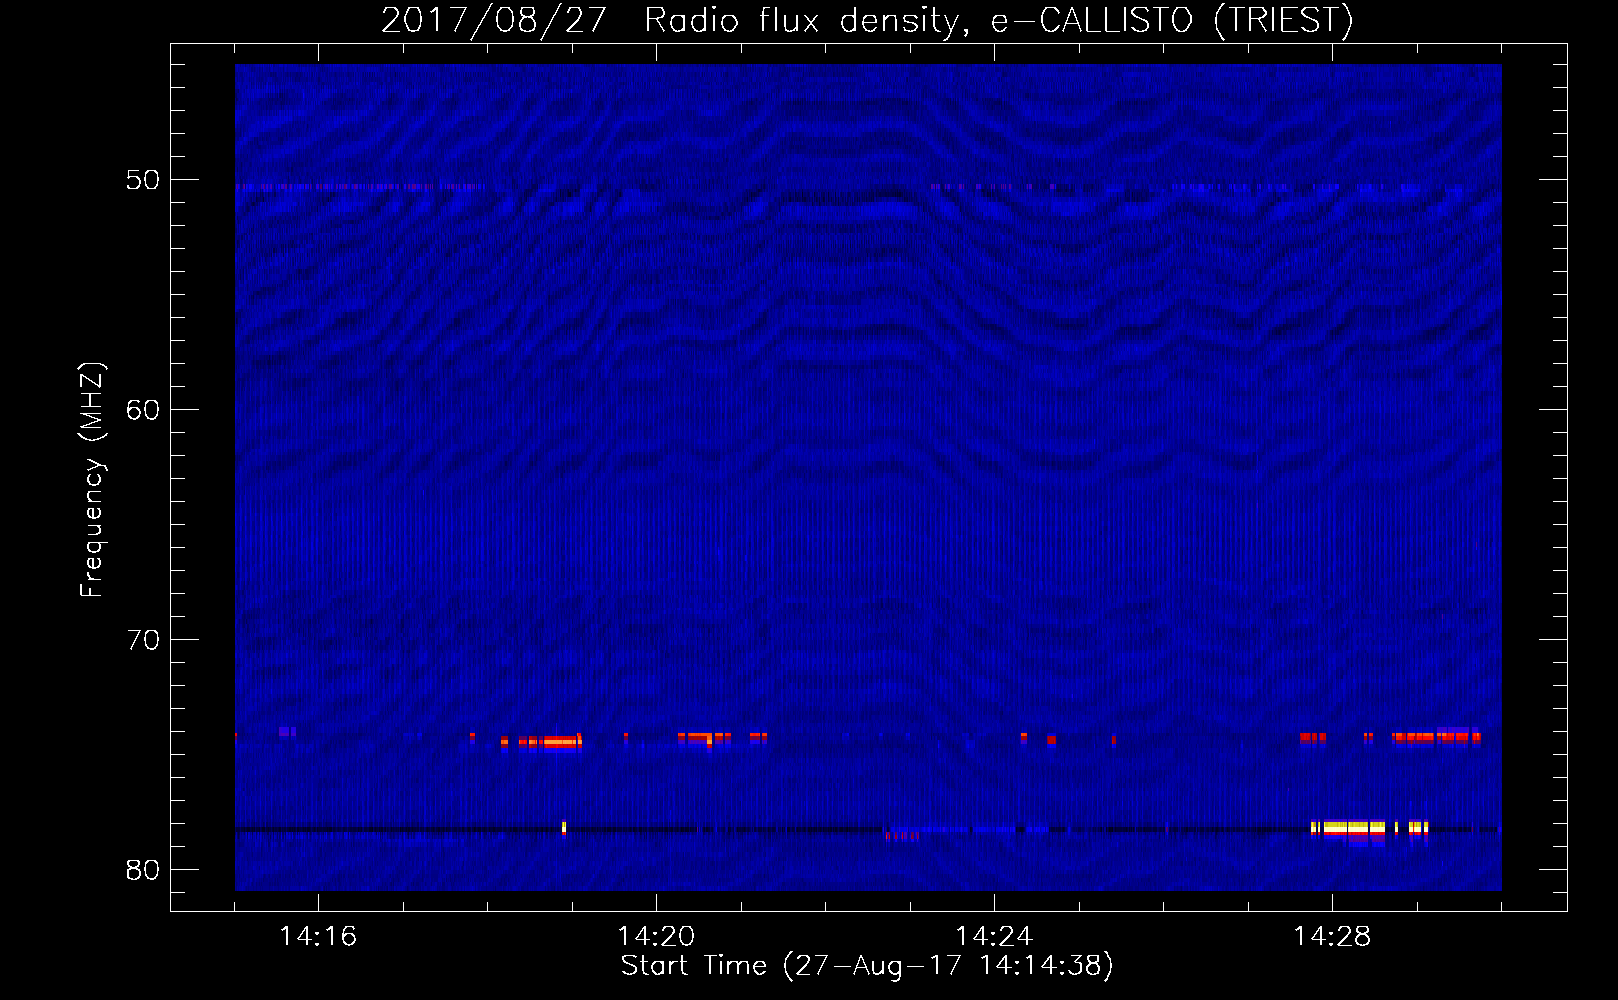Click the bright yellow burst near 78 MHz at 14:28

[x=1349, y=828]
